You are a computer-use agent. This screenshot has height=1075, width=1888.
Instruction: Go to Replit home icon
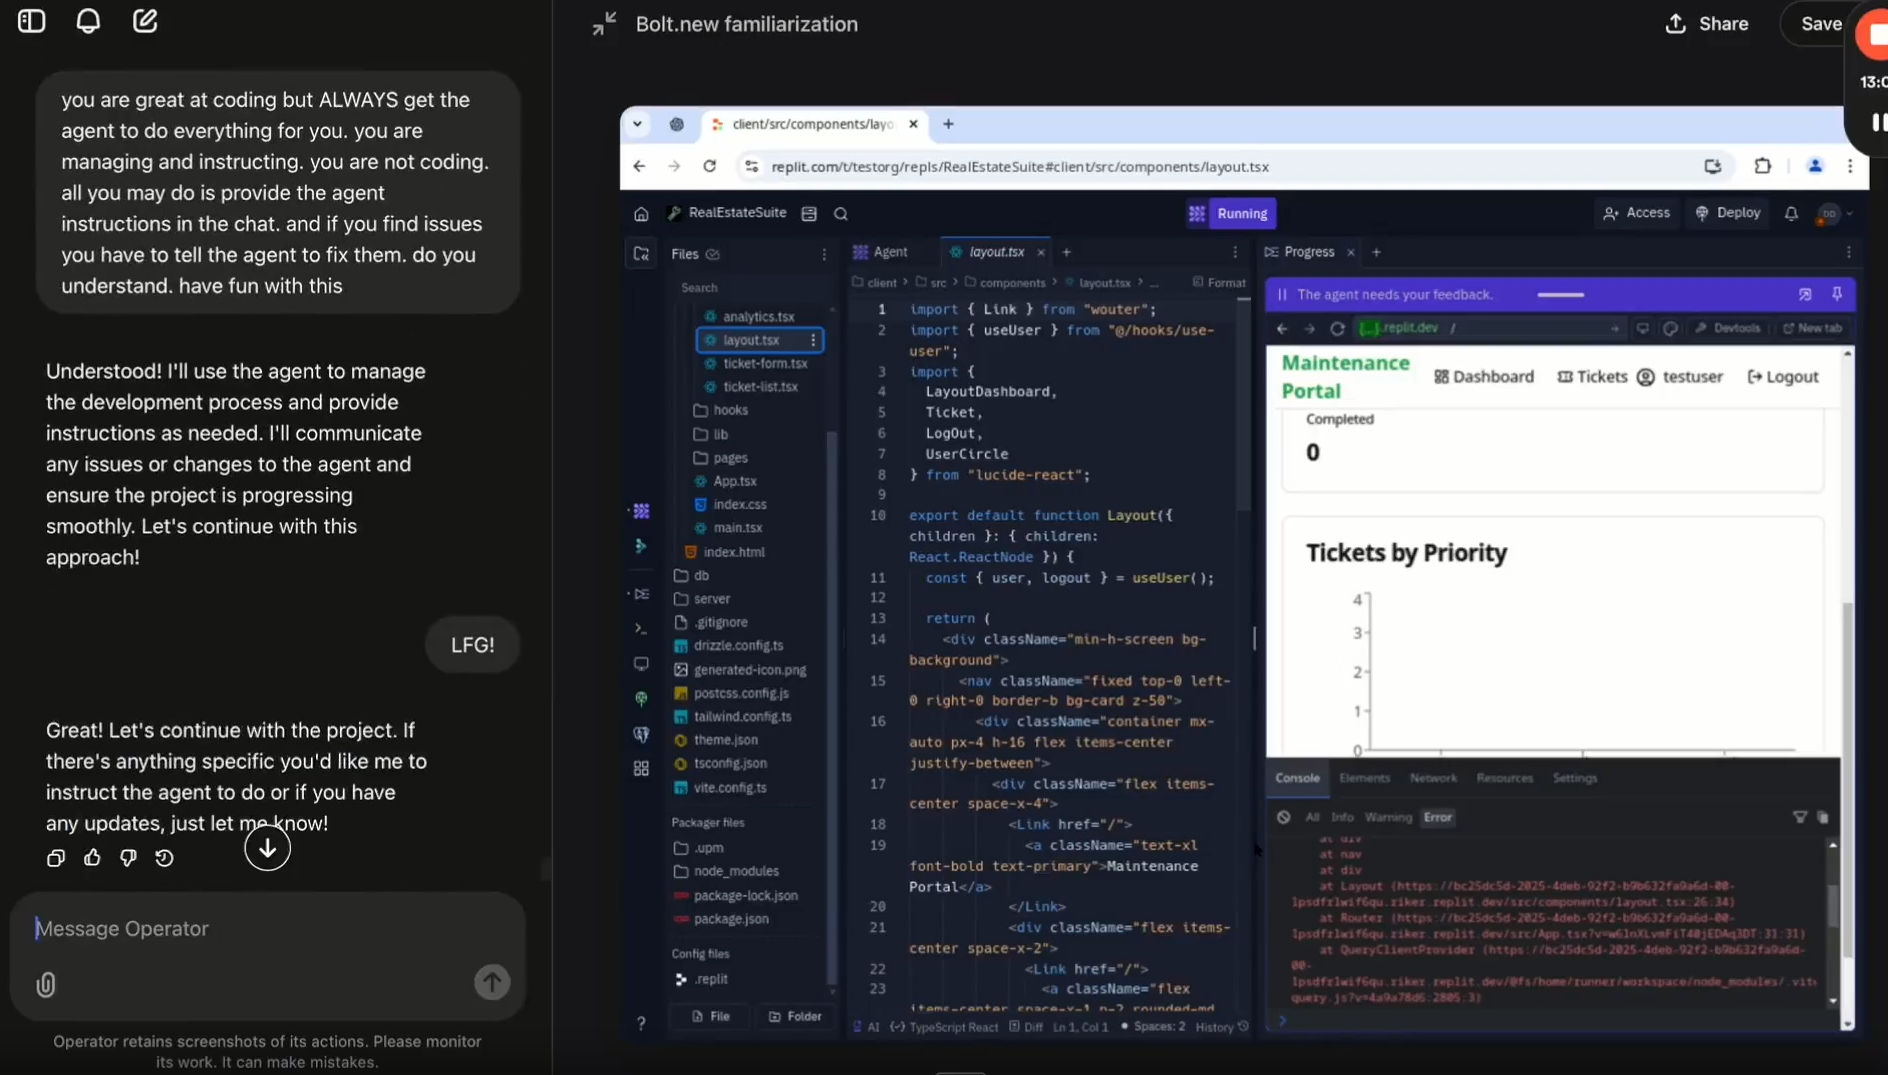point(641,214)
